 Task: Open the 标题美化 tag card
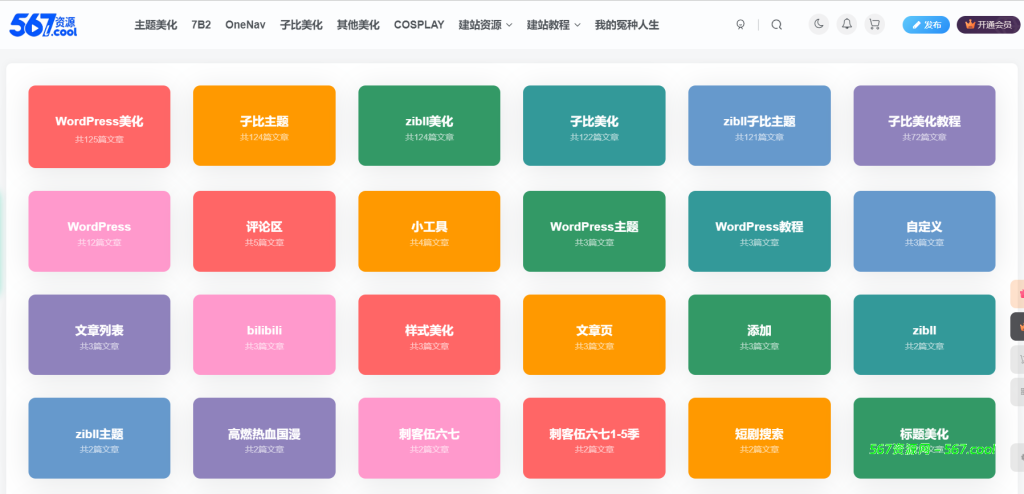coord(924,438)
